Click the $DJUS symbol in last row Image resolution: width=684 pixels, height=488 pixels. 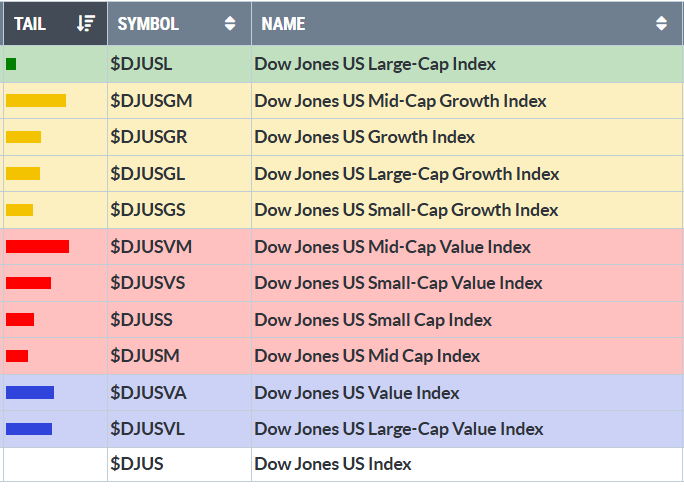137,464
